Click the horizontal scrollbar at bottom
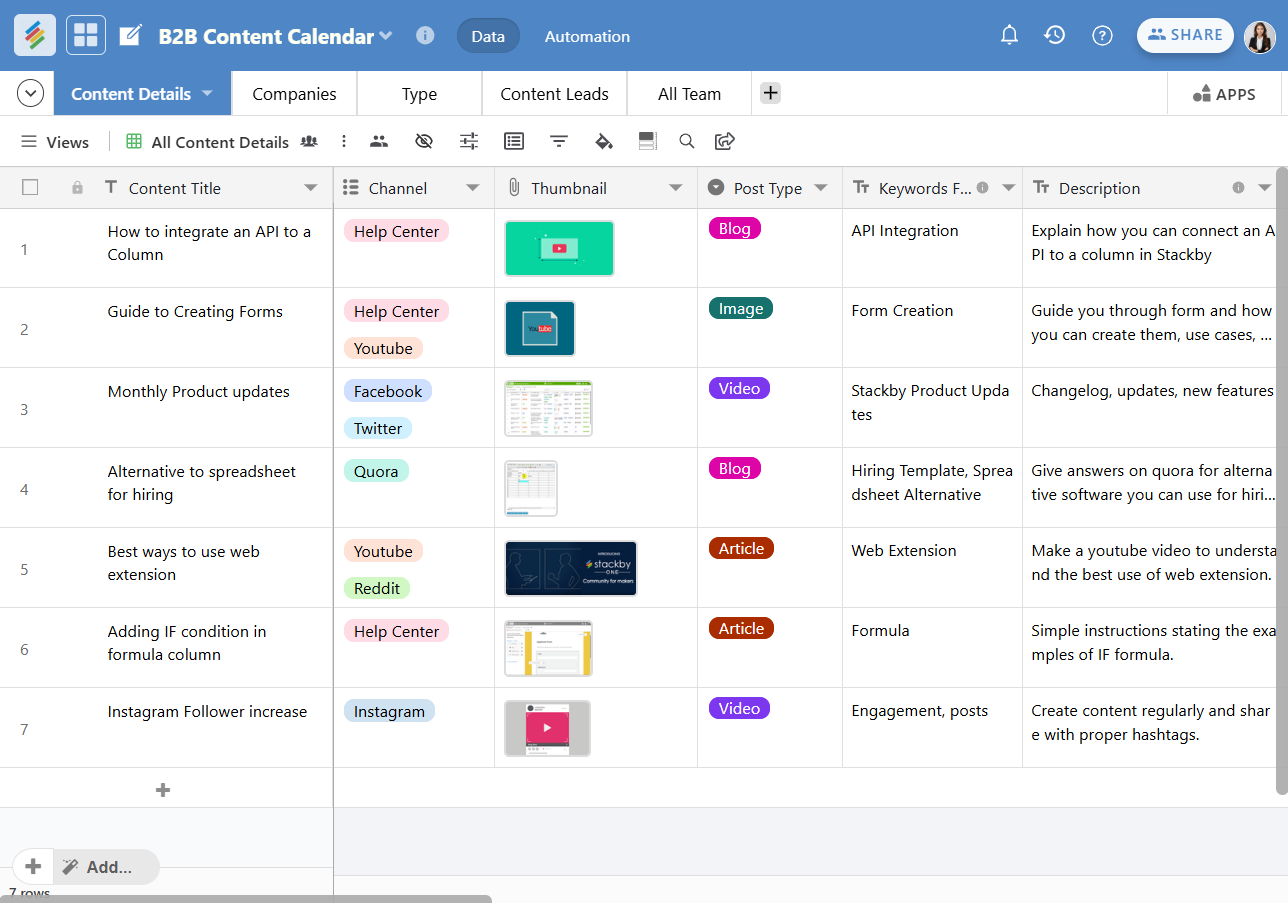Screen dimensions: 1288x903 coord(246,899)
